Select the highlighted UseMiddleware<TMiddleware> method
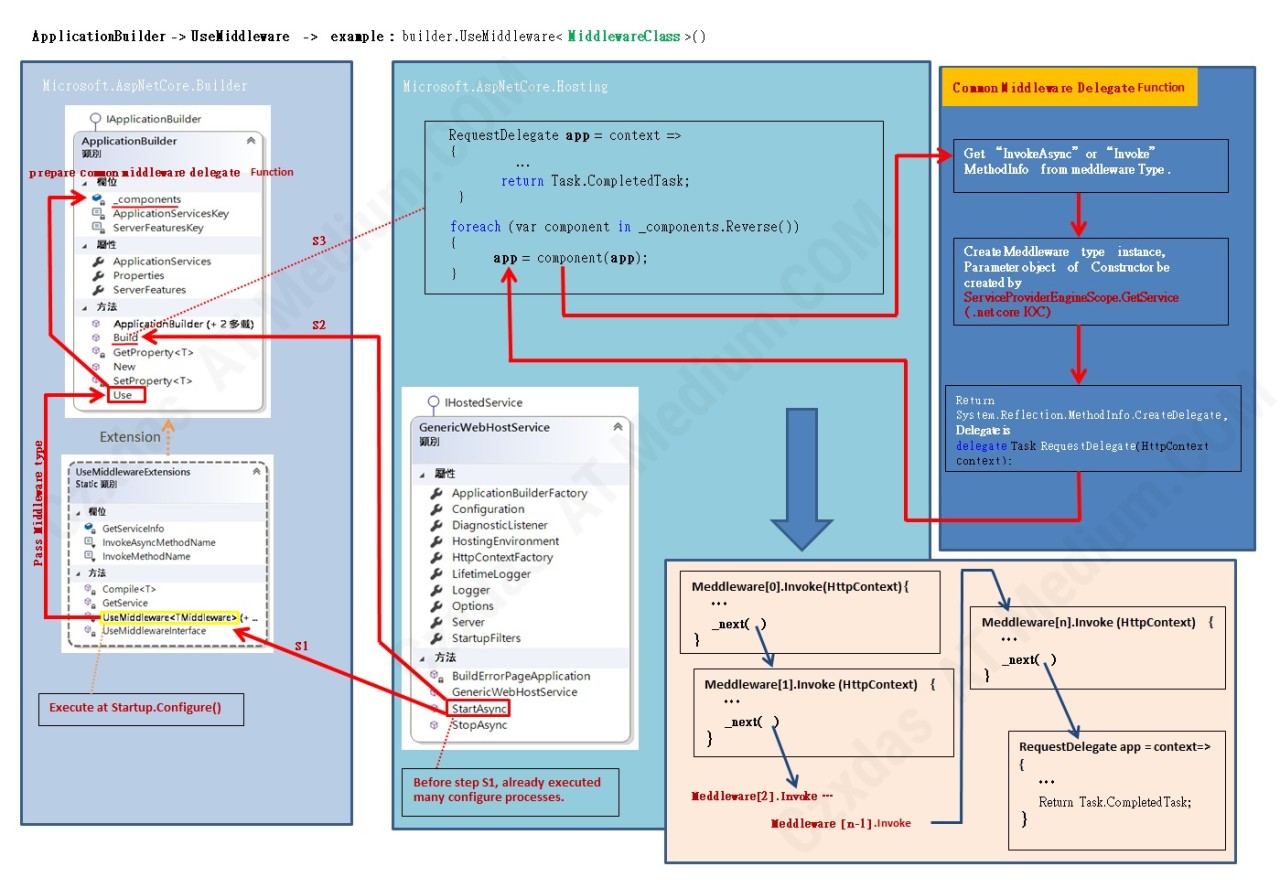This screenshot has height=888, width=1280. 169,618
